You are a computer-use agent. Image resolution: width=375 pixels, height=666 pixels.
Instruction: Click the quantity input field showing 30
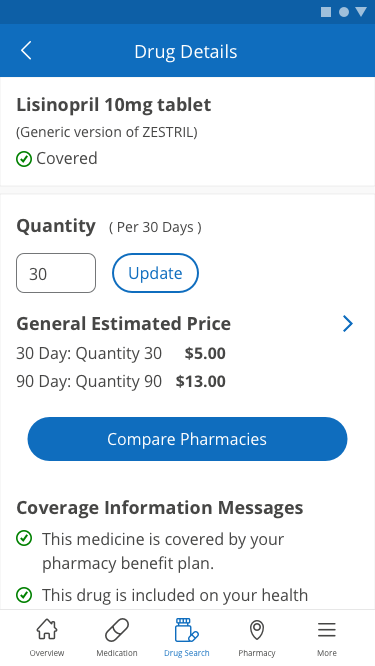[56, 273]
